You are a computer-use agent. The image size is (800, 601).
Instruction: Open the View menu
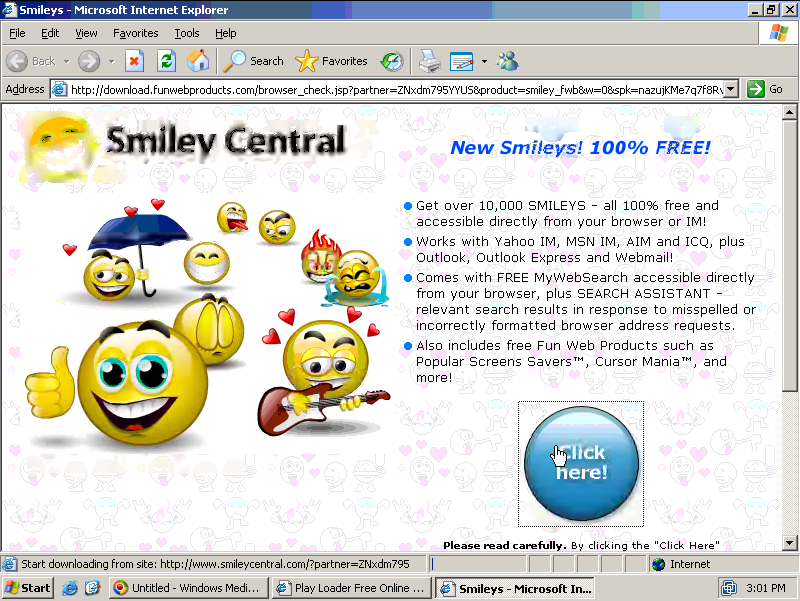tap(86, 33)
